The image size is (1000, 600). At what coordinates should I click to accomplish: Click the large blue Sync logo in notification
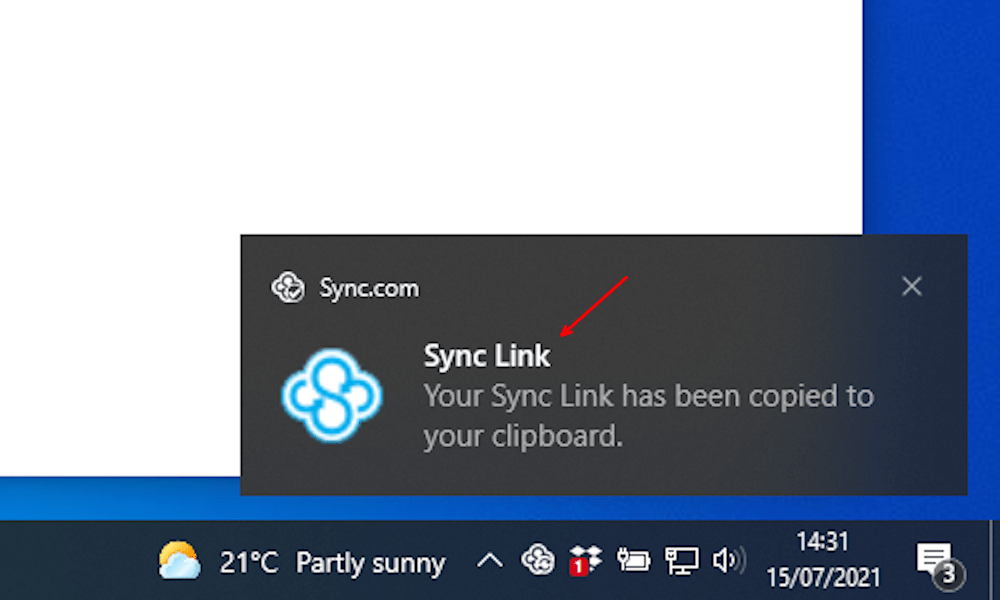pyautogui.click(x=332, y=395)
